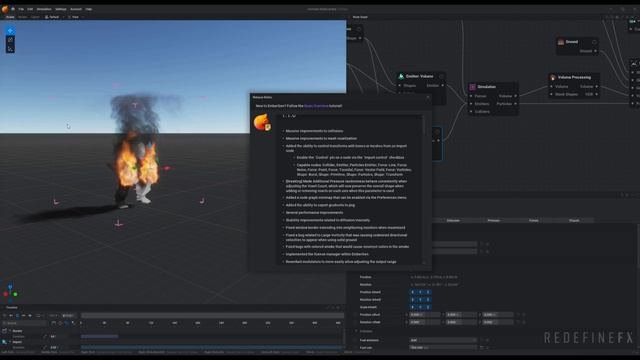
Task: Open the Help menu
Action: click(x=89, y=9)
